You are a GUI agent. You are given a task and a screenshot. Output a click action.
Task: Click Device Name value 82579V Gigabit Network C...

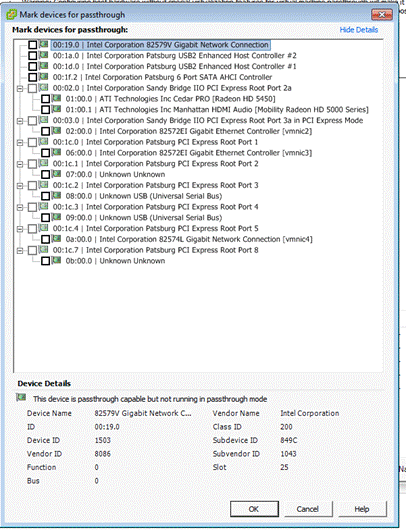143,413
